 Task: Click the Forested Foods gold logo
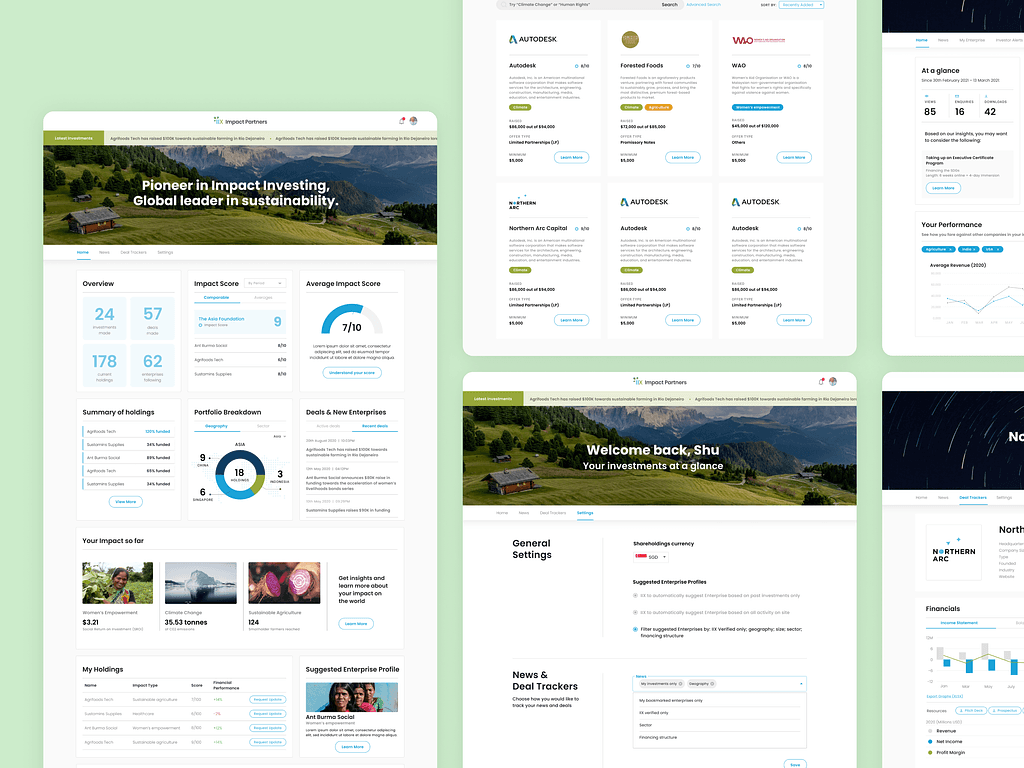click(x=630, y=40)
